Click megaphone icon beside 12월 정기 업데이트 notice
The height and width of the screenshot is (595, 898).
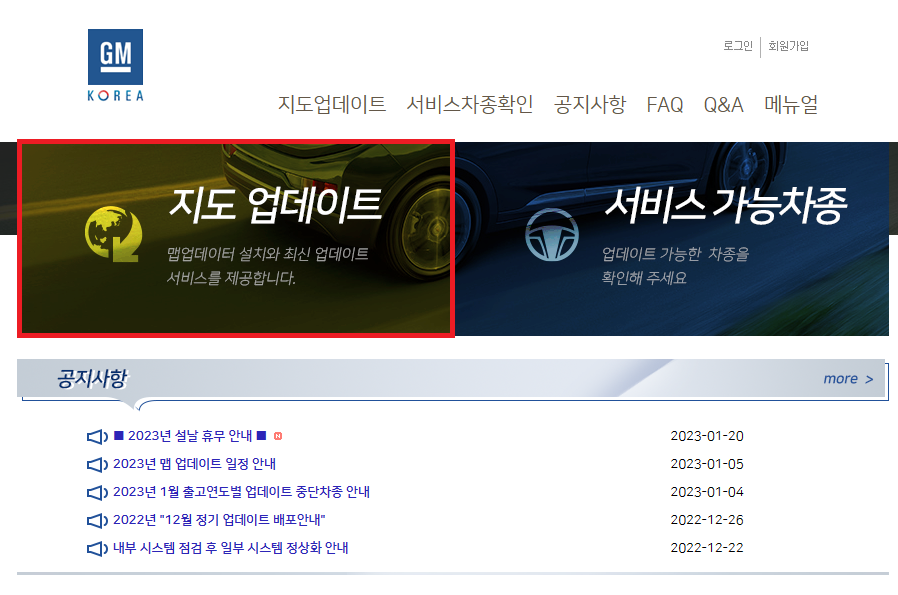point(97,521)
